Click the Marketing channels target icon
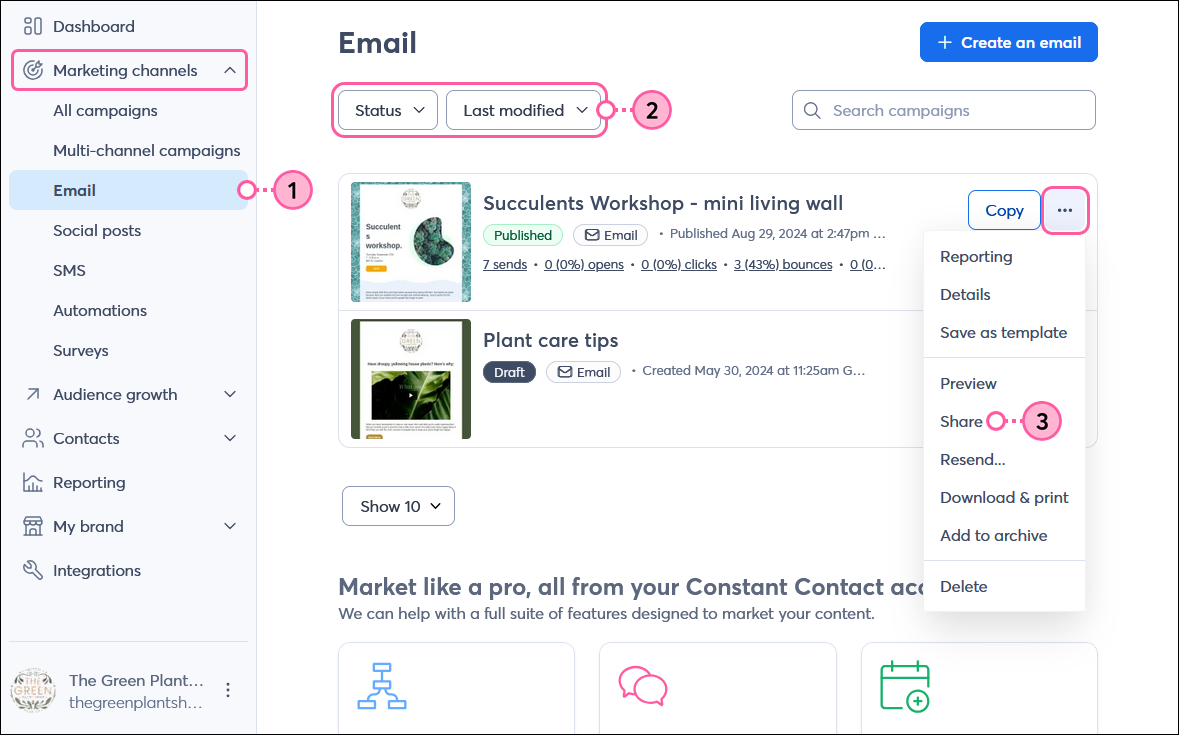 [32, 70]
